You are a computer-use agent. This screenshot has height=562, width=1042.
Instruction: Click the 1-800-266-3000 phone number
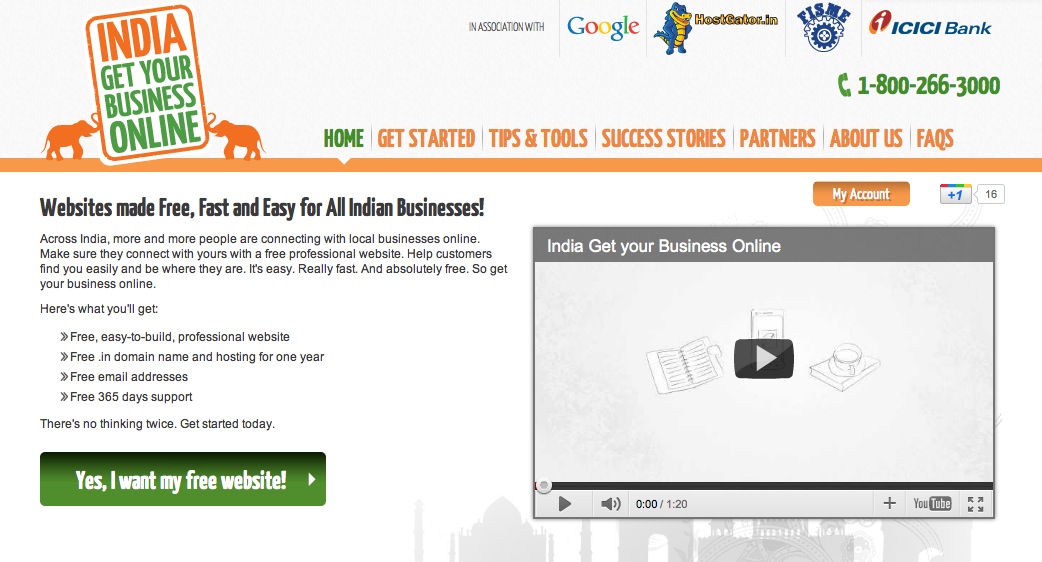[919, 85]
